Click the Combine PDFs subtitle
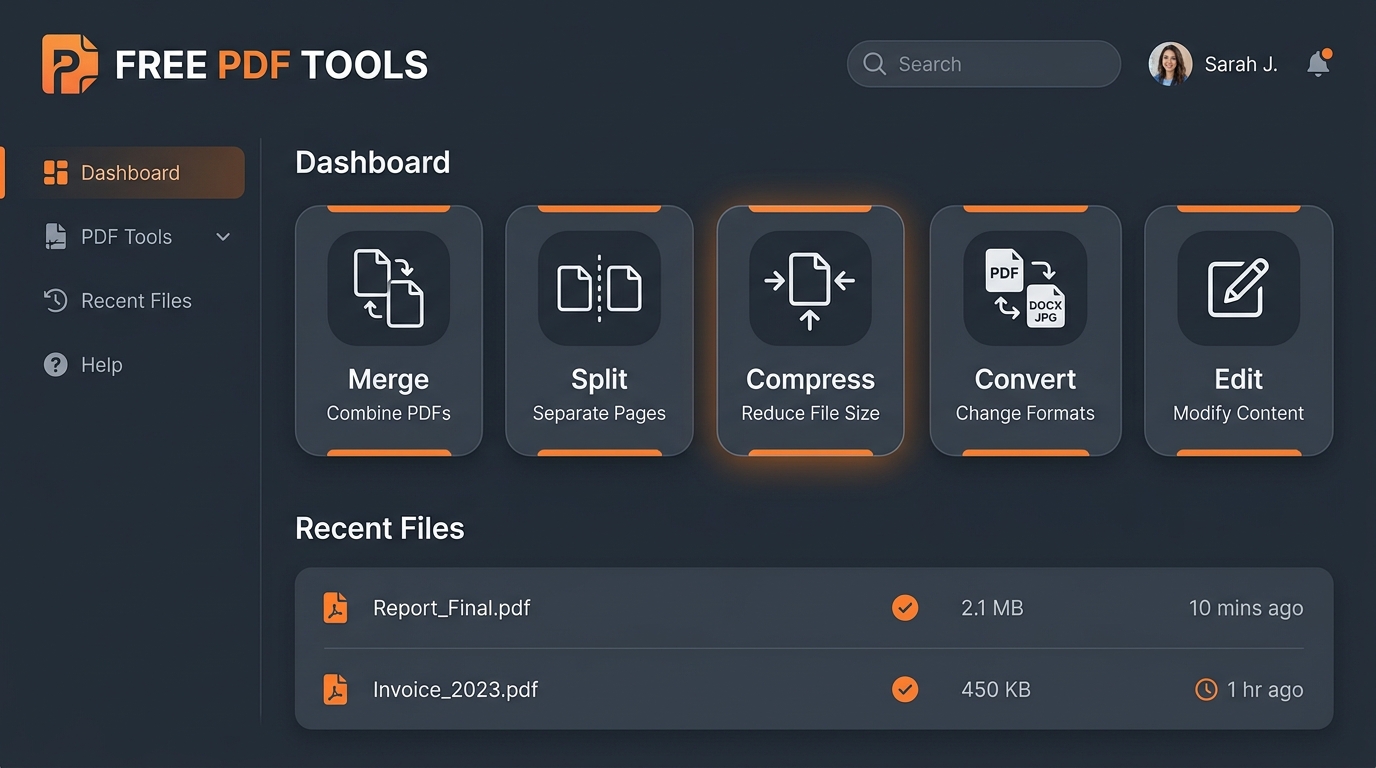This screenshot has width=1376, height=768. tap(389, 414)
